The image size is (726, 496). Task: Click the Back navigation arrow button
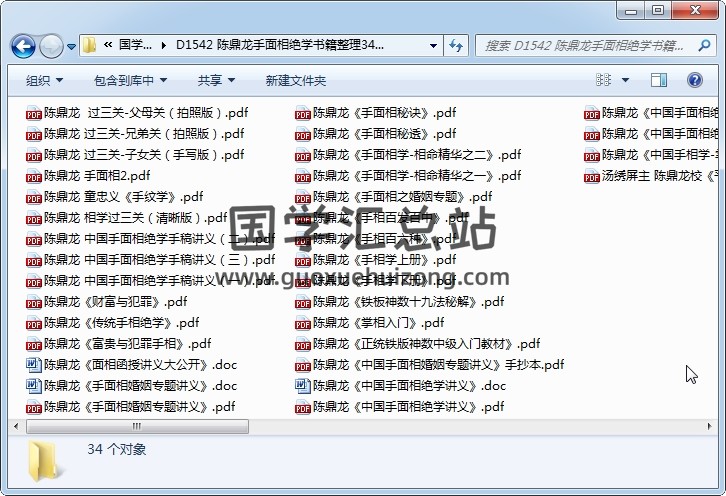pos(23,46)
